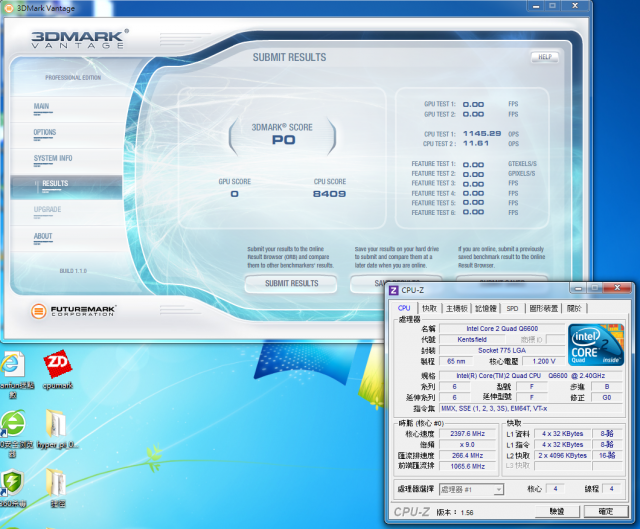Click the 3DMARK SCORE value P0

(x=283, y=140)
